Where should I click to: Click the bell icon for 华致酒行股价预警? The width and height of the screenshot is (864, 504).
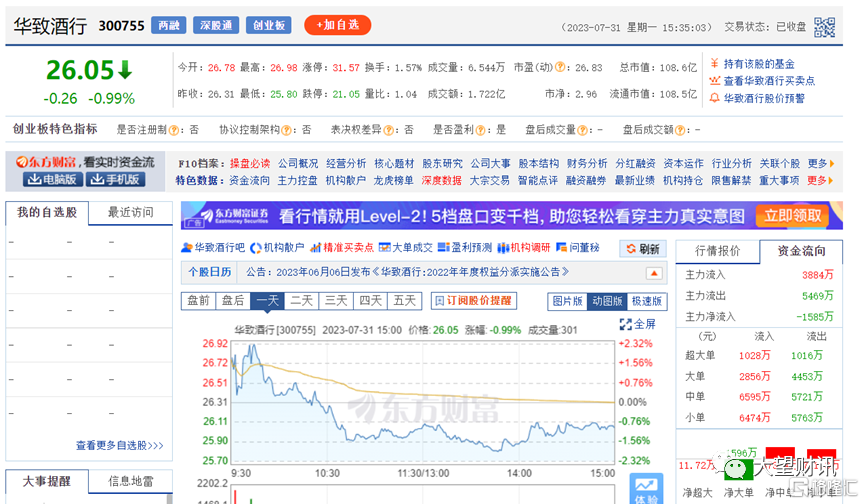tap(715, 98)
